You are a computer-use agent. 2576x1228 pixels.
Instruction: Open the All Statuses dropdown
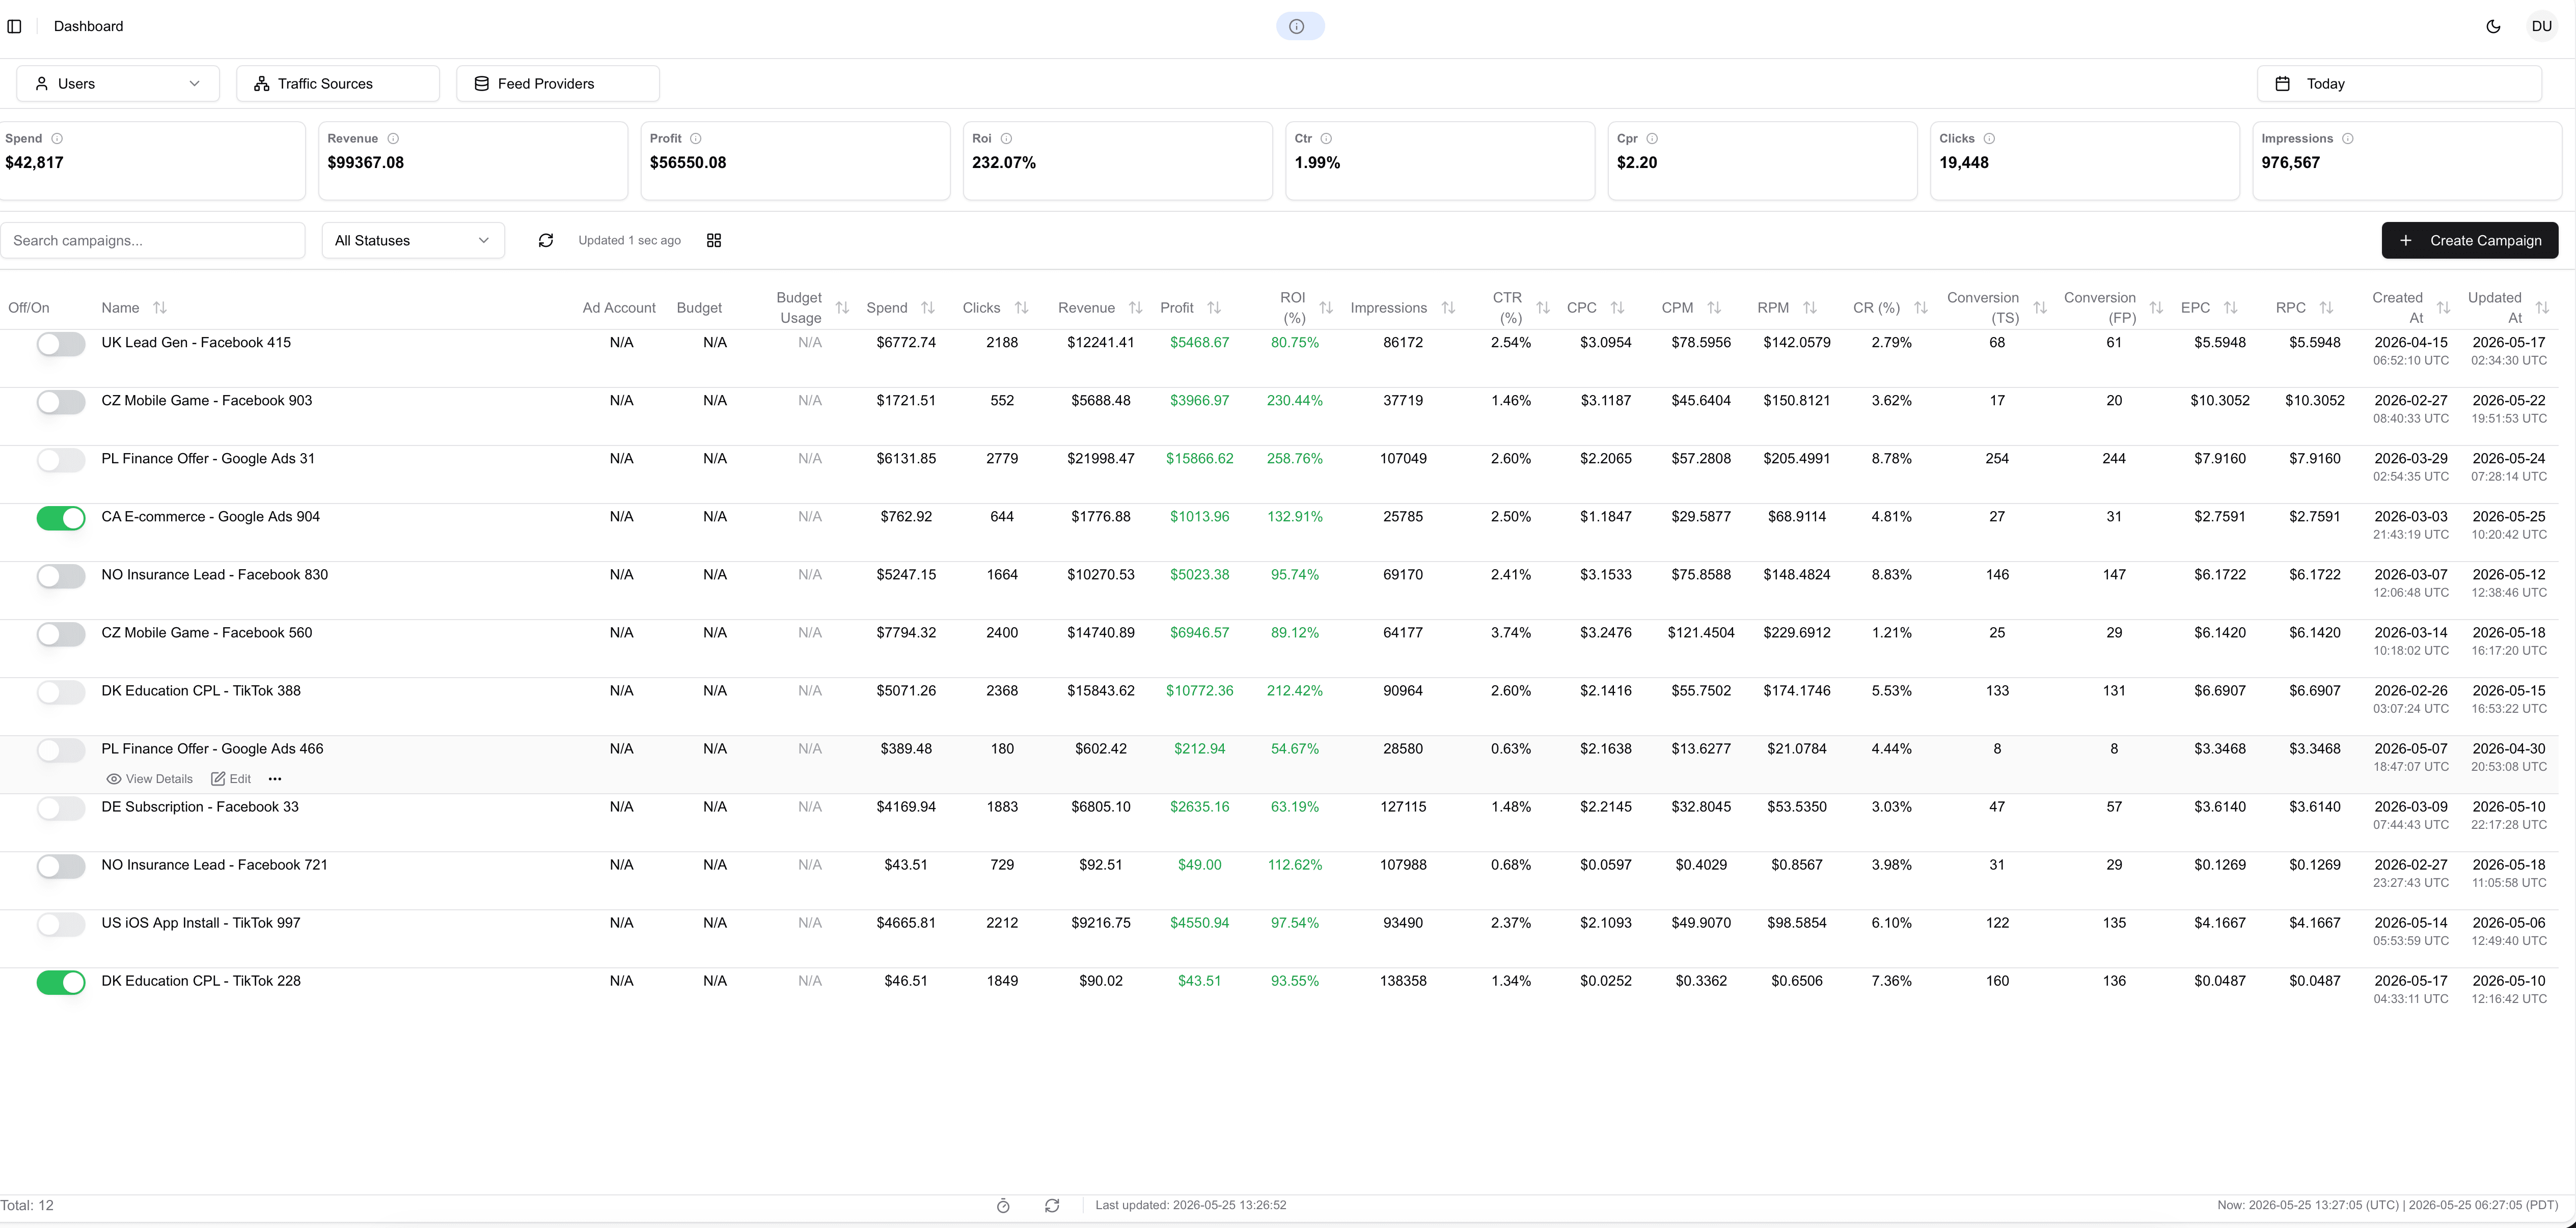tap(413, 240)
